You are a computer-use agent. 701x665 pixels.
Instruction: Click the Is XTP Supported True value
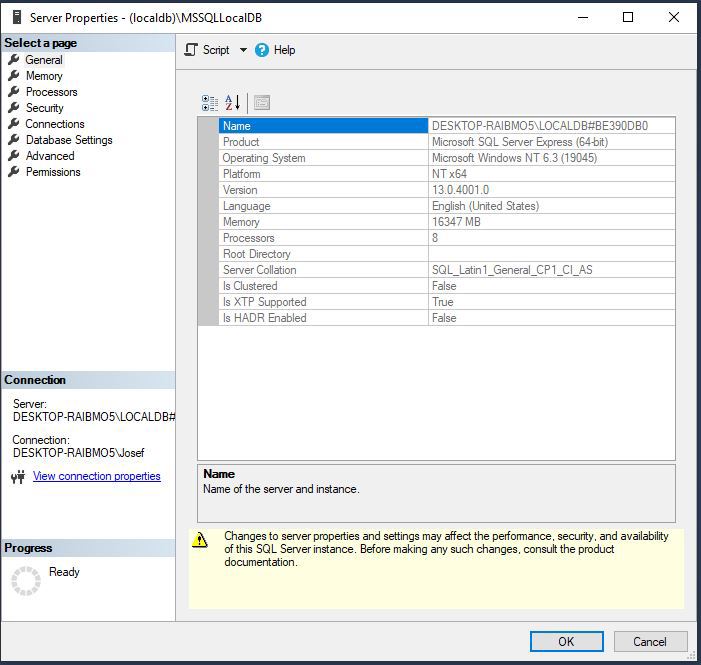[x=443, y=302]
